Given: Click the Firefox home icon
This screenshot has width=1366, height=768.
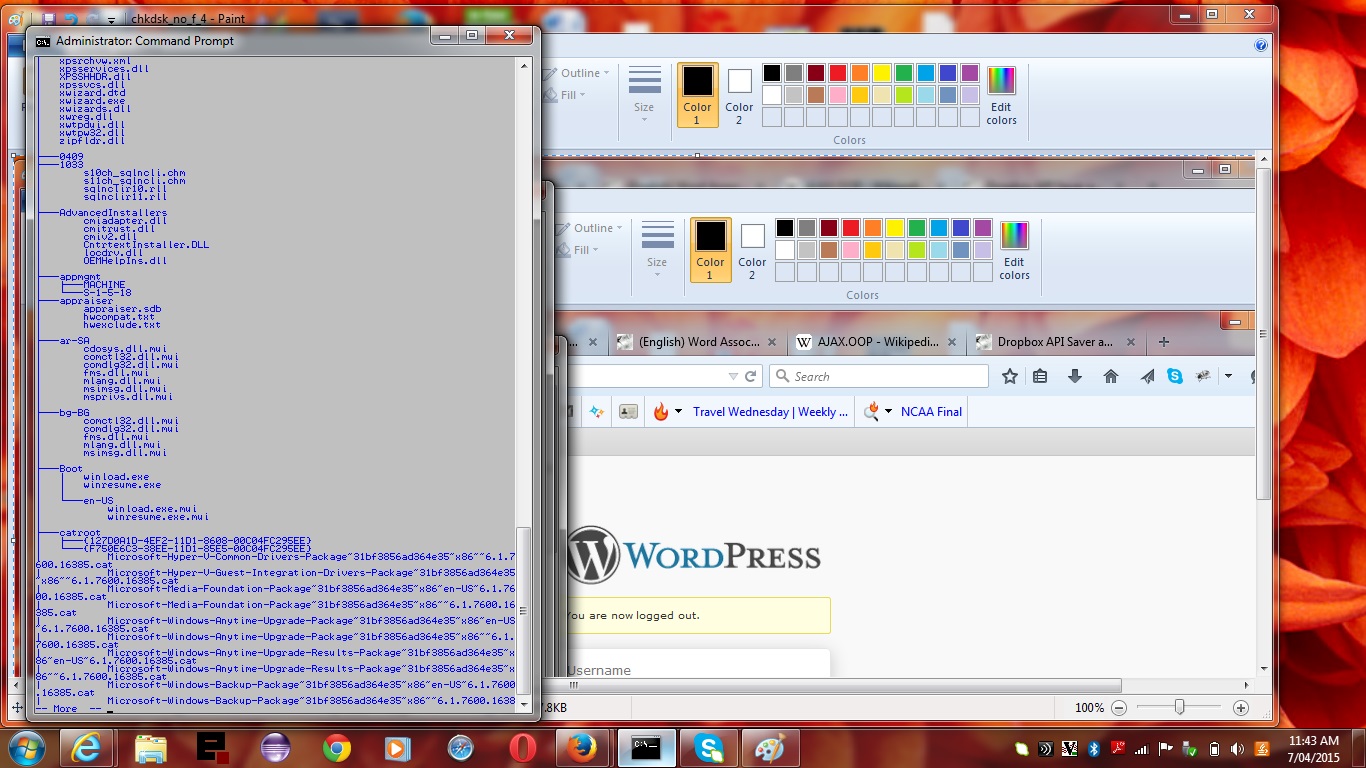Looking at the screenshot, I should click(x=1110, y=376).
